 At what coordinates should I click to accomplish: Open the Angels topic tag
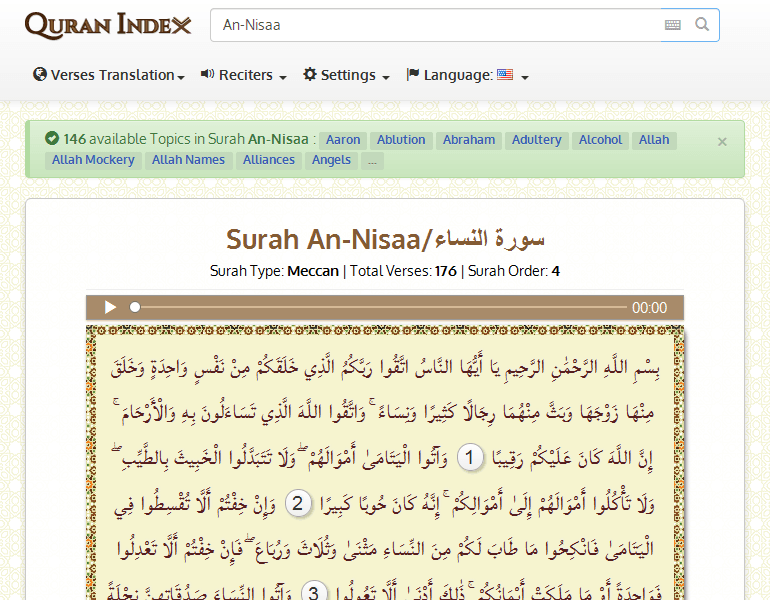(331, 160)
